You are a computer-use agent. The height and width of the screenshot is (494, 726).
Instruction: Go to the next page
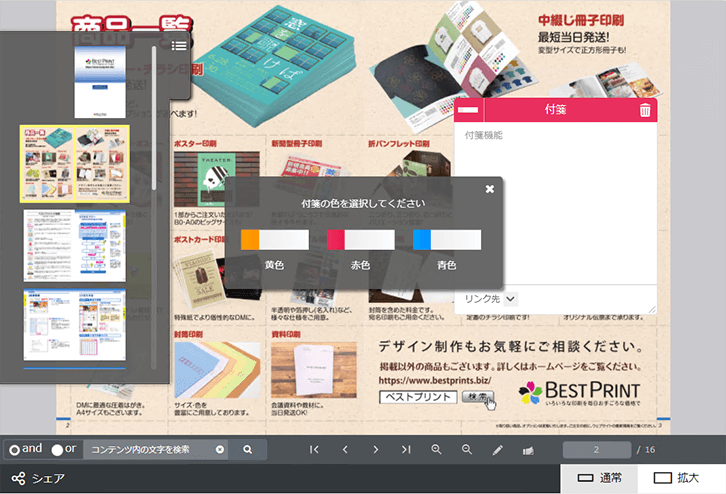tap(375, 450)
